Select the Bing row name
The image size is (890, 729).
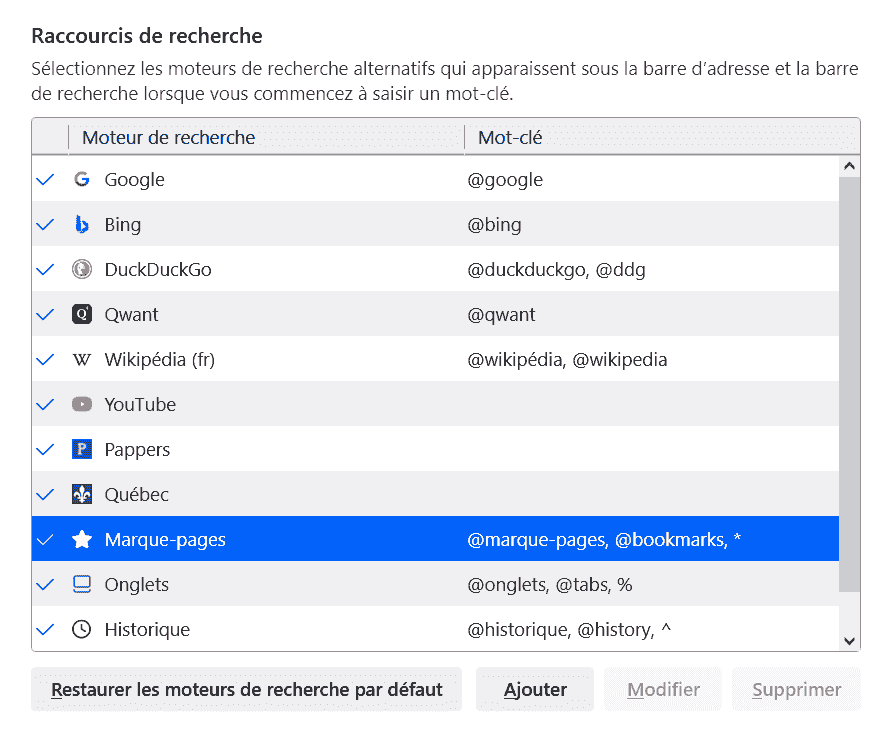pyautogui.click(x=123, y=224)
